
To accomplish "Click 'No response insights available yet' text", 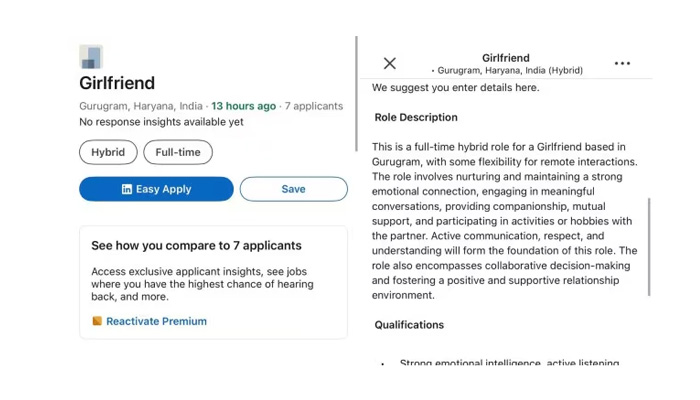I will 161,122.
